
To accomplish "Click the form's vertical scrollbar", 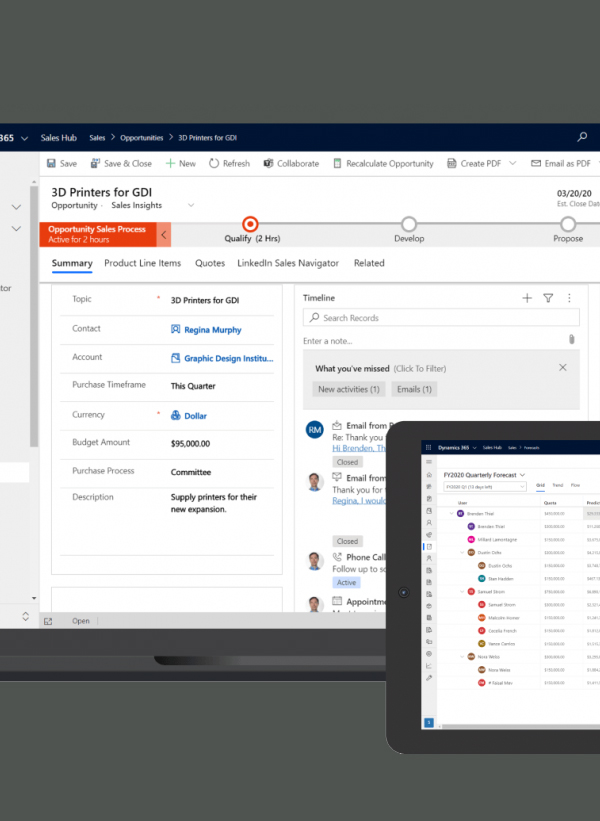I will click(34, 316).
